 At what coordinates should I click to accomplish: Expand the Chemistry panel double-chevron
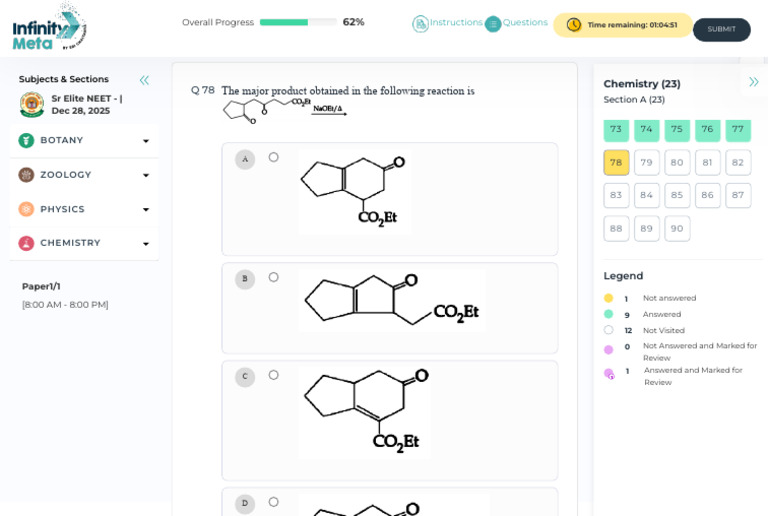tap(753, 82)
